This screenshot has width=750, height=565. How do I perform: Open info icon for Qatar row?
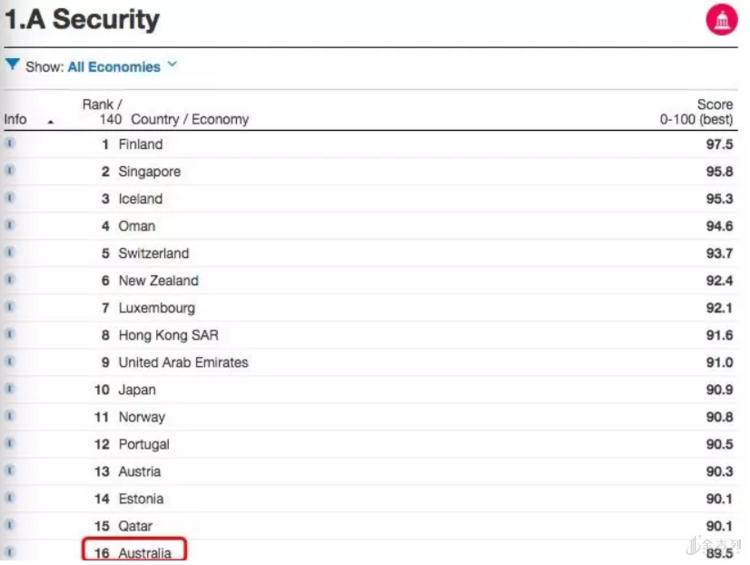pyautogui.click(x=11, y=525)
